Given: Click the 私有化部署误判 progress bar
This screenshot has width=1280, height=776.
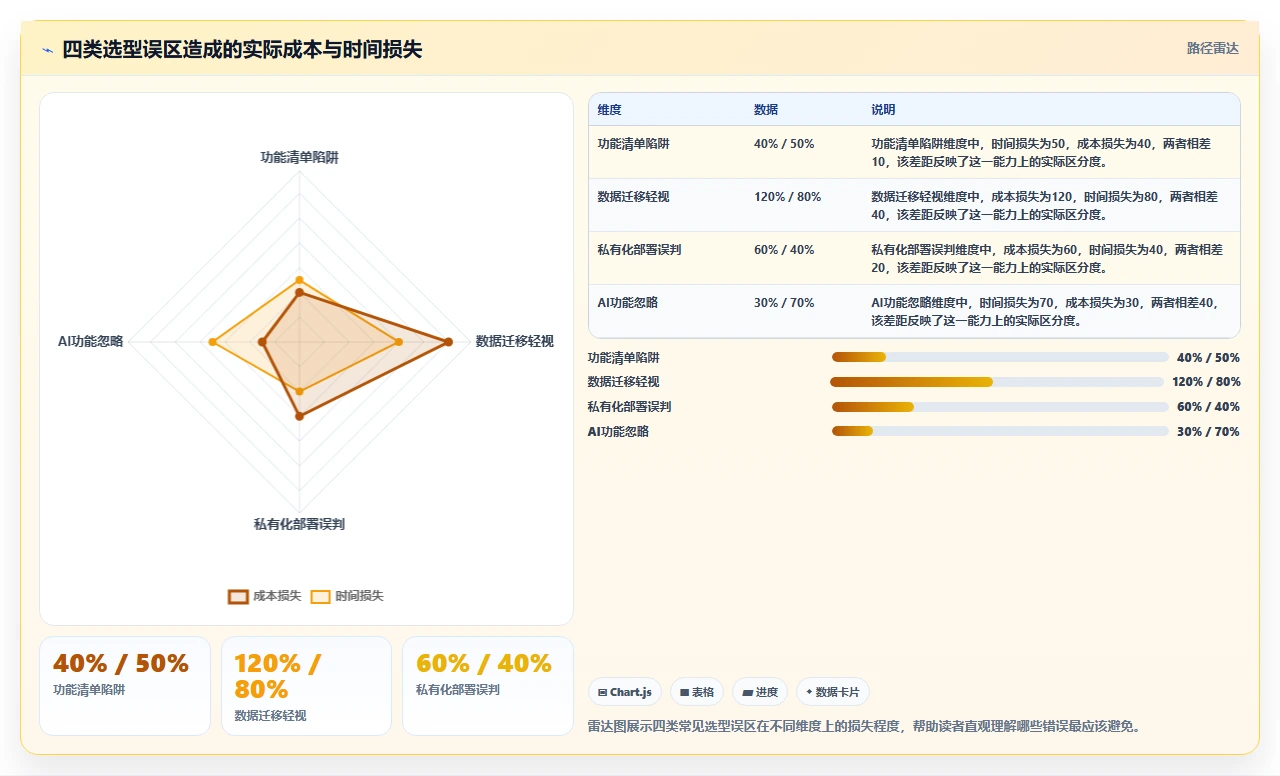Looking at the screenshot, I should pos(1000,407).
